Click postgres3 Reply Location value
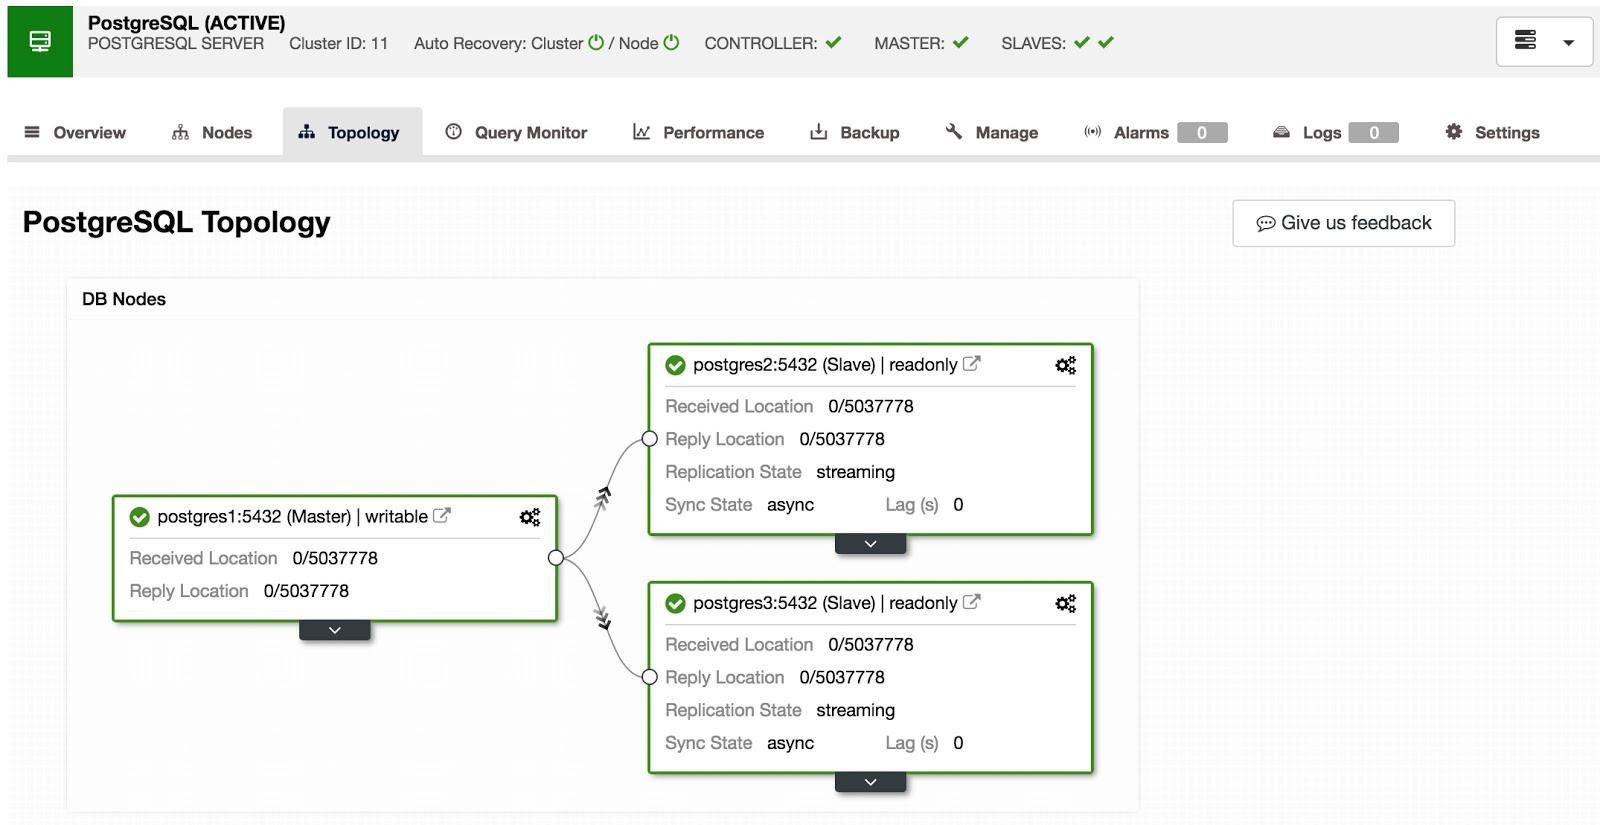 click(842, 677)
